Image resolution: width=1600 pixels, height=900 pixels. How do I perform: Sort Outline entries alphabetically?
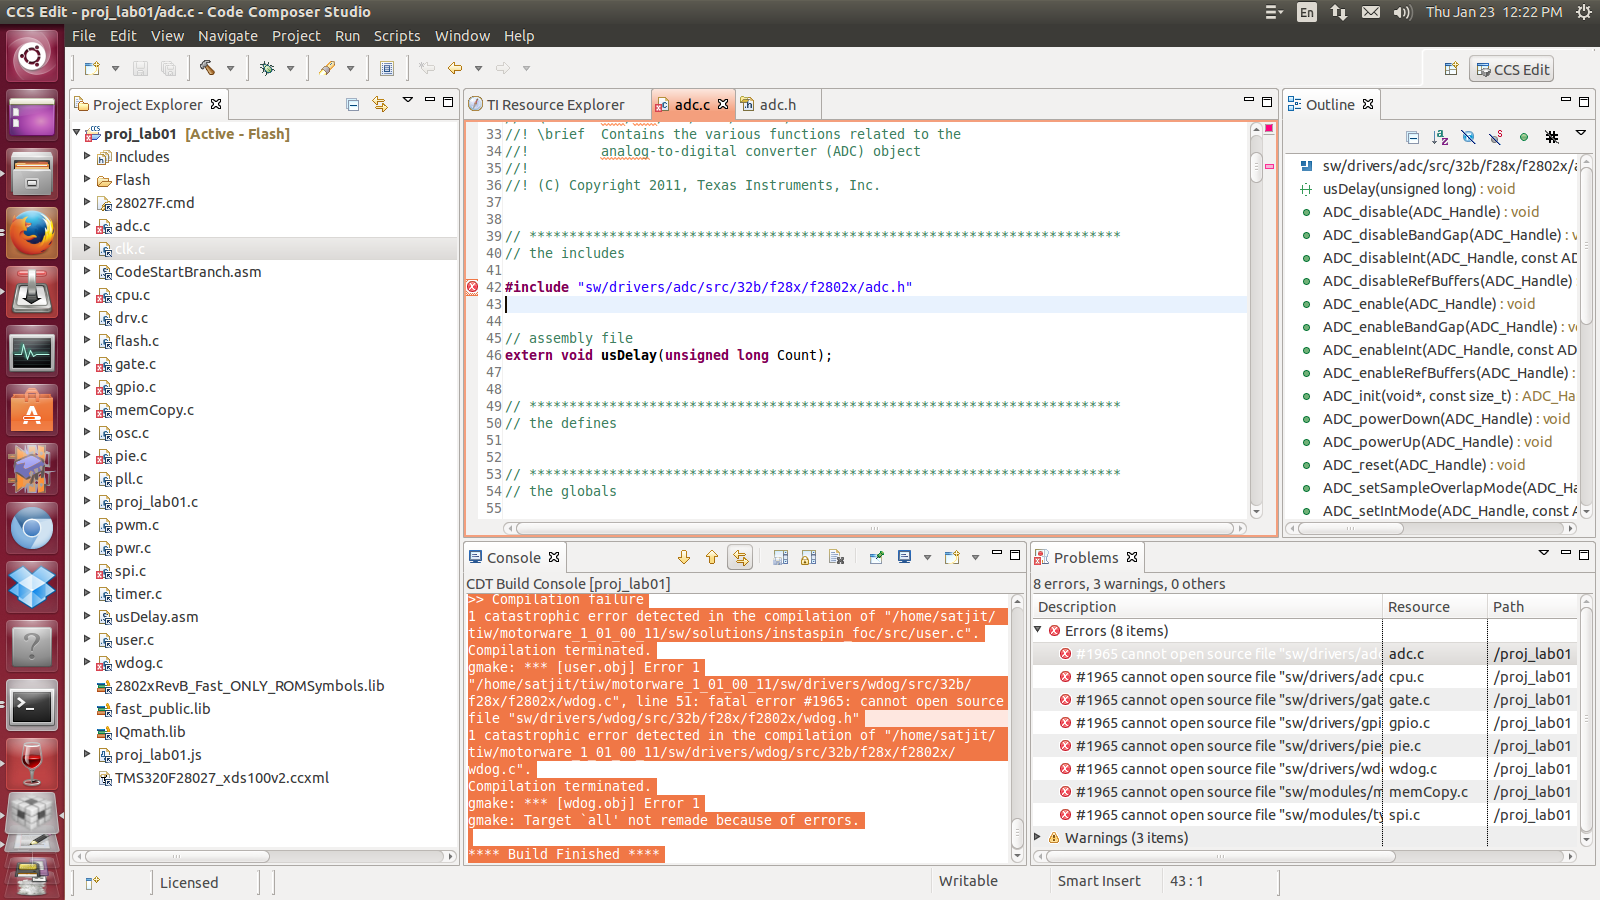pyautogui.click(x=1440, y=137)
